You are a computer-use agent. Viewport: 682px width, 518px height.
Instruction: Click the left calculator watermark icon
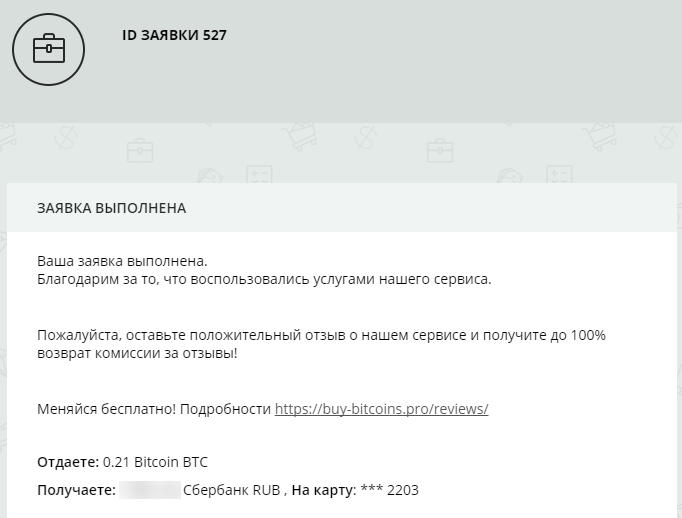[x=260, y=174]
